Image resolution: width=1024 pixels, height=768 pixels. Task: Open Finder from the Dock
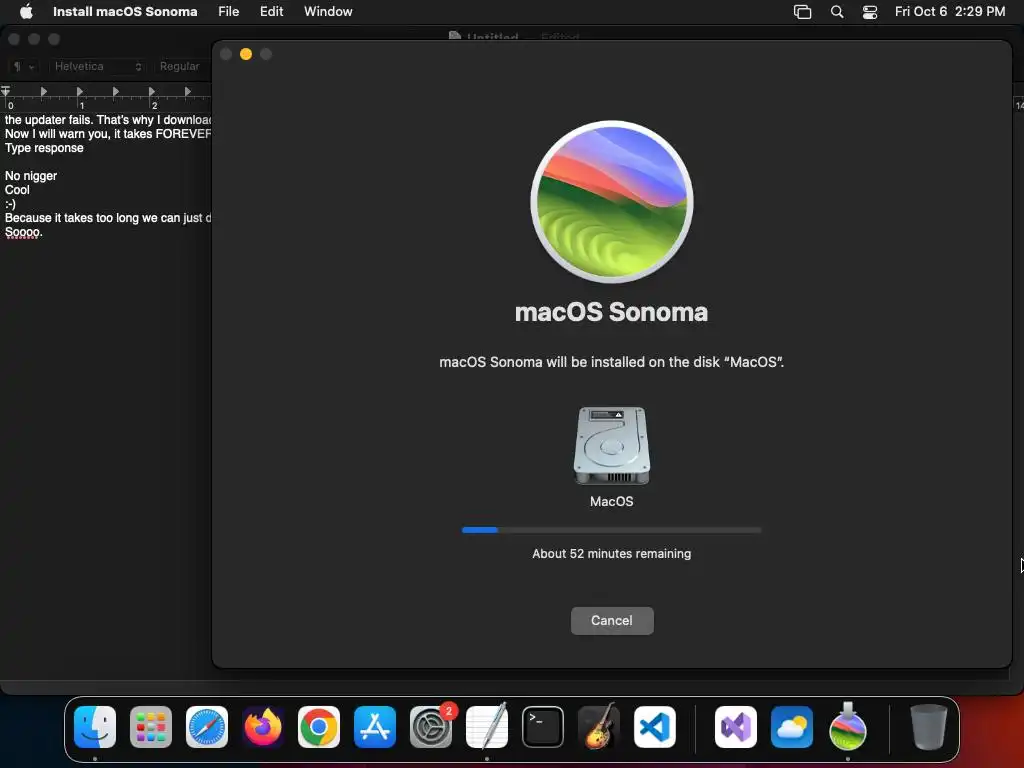tap(95, 727)
